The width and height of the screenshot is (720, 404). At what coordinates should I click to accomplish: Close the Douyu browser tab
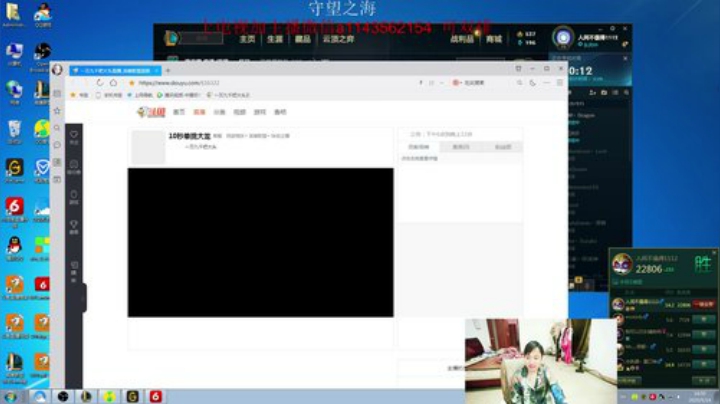pyautogui.click(x=157, y=70)
